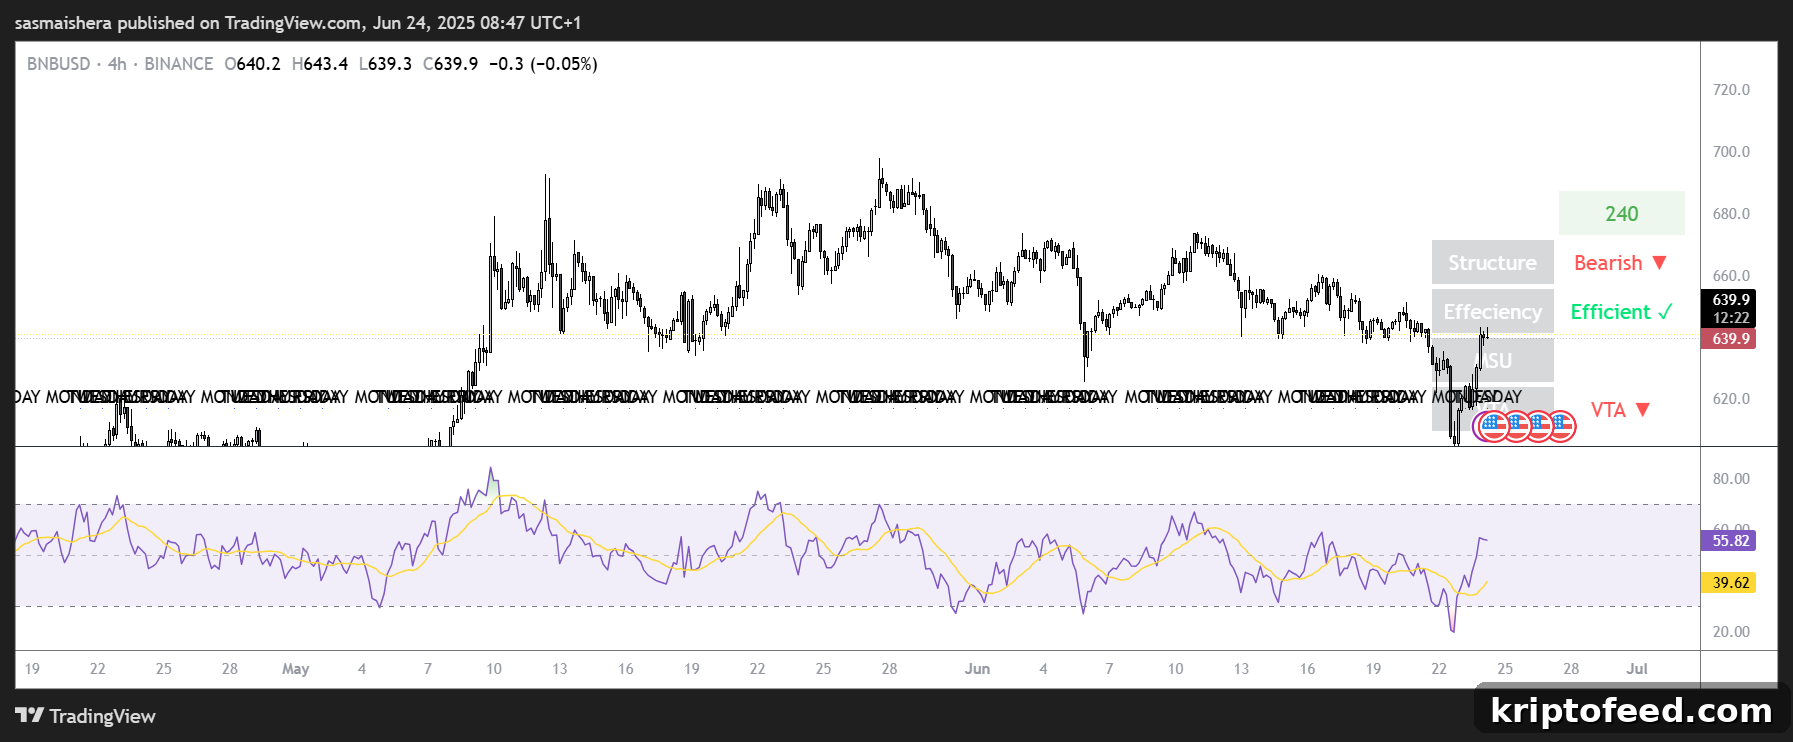Image resolution: width=1793 pixels, height=742 pixels.
Task: Click the BINANCE exchange label
Action: tap(179, 64)
